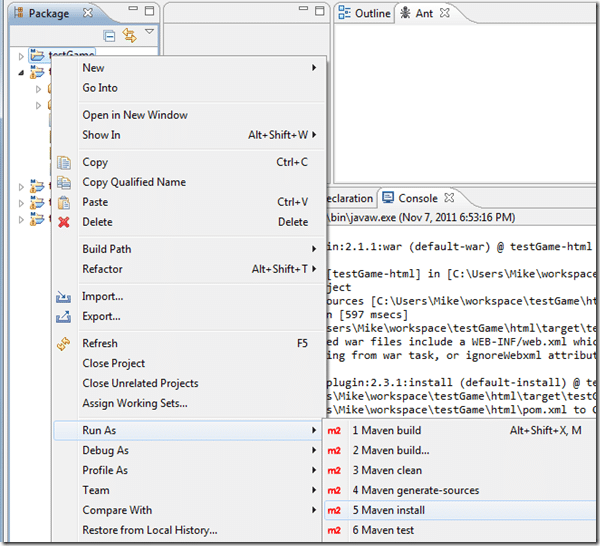Click the Outline tab icon

point(344,13)
